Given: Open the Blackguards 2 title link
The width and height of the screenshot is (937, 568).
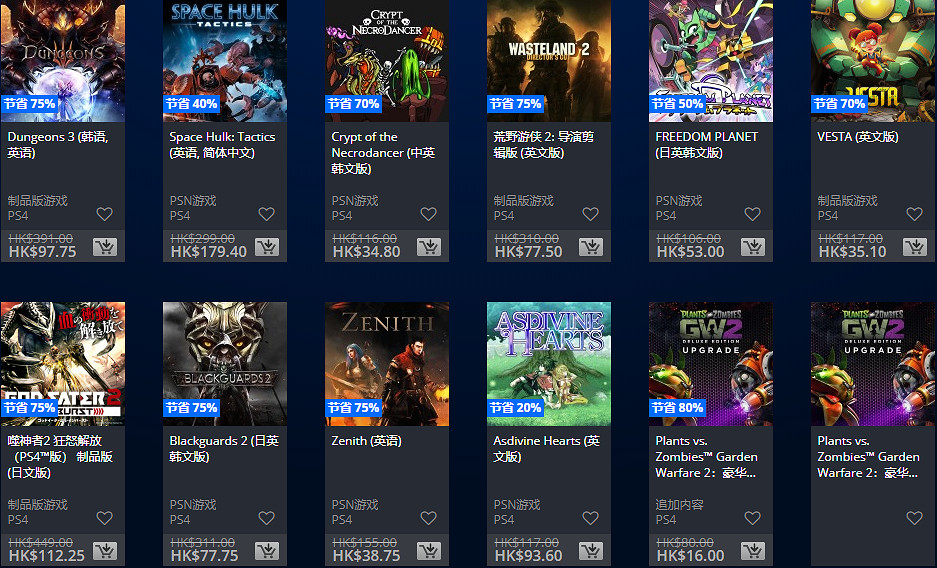Looking at the screenshot, I should point(224,449).
